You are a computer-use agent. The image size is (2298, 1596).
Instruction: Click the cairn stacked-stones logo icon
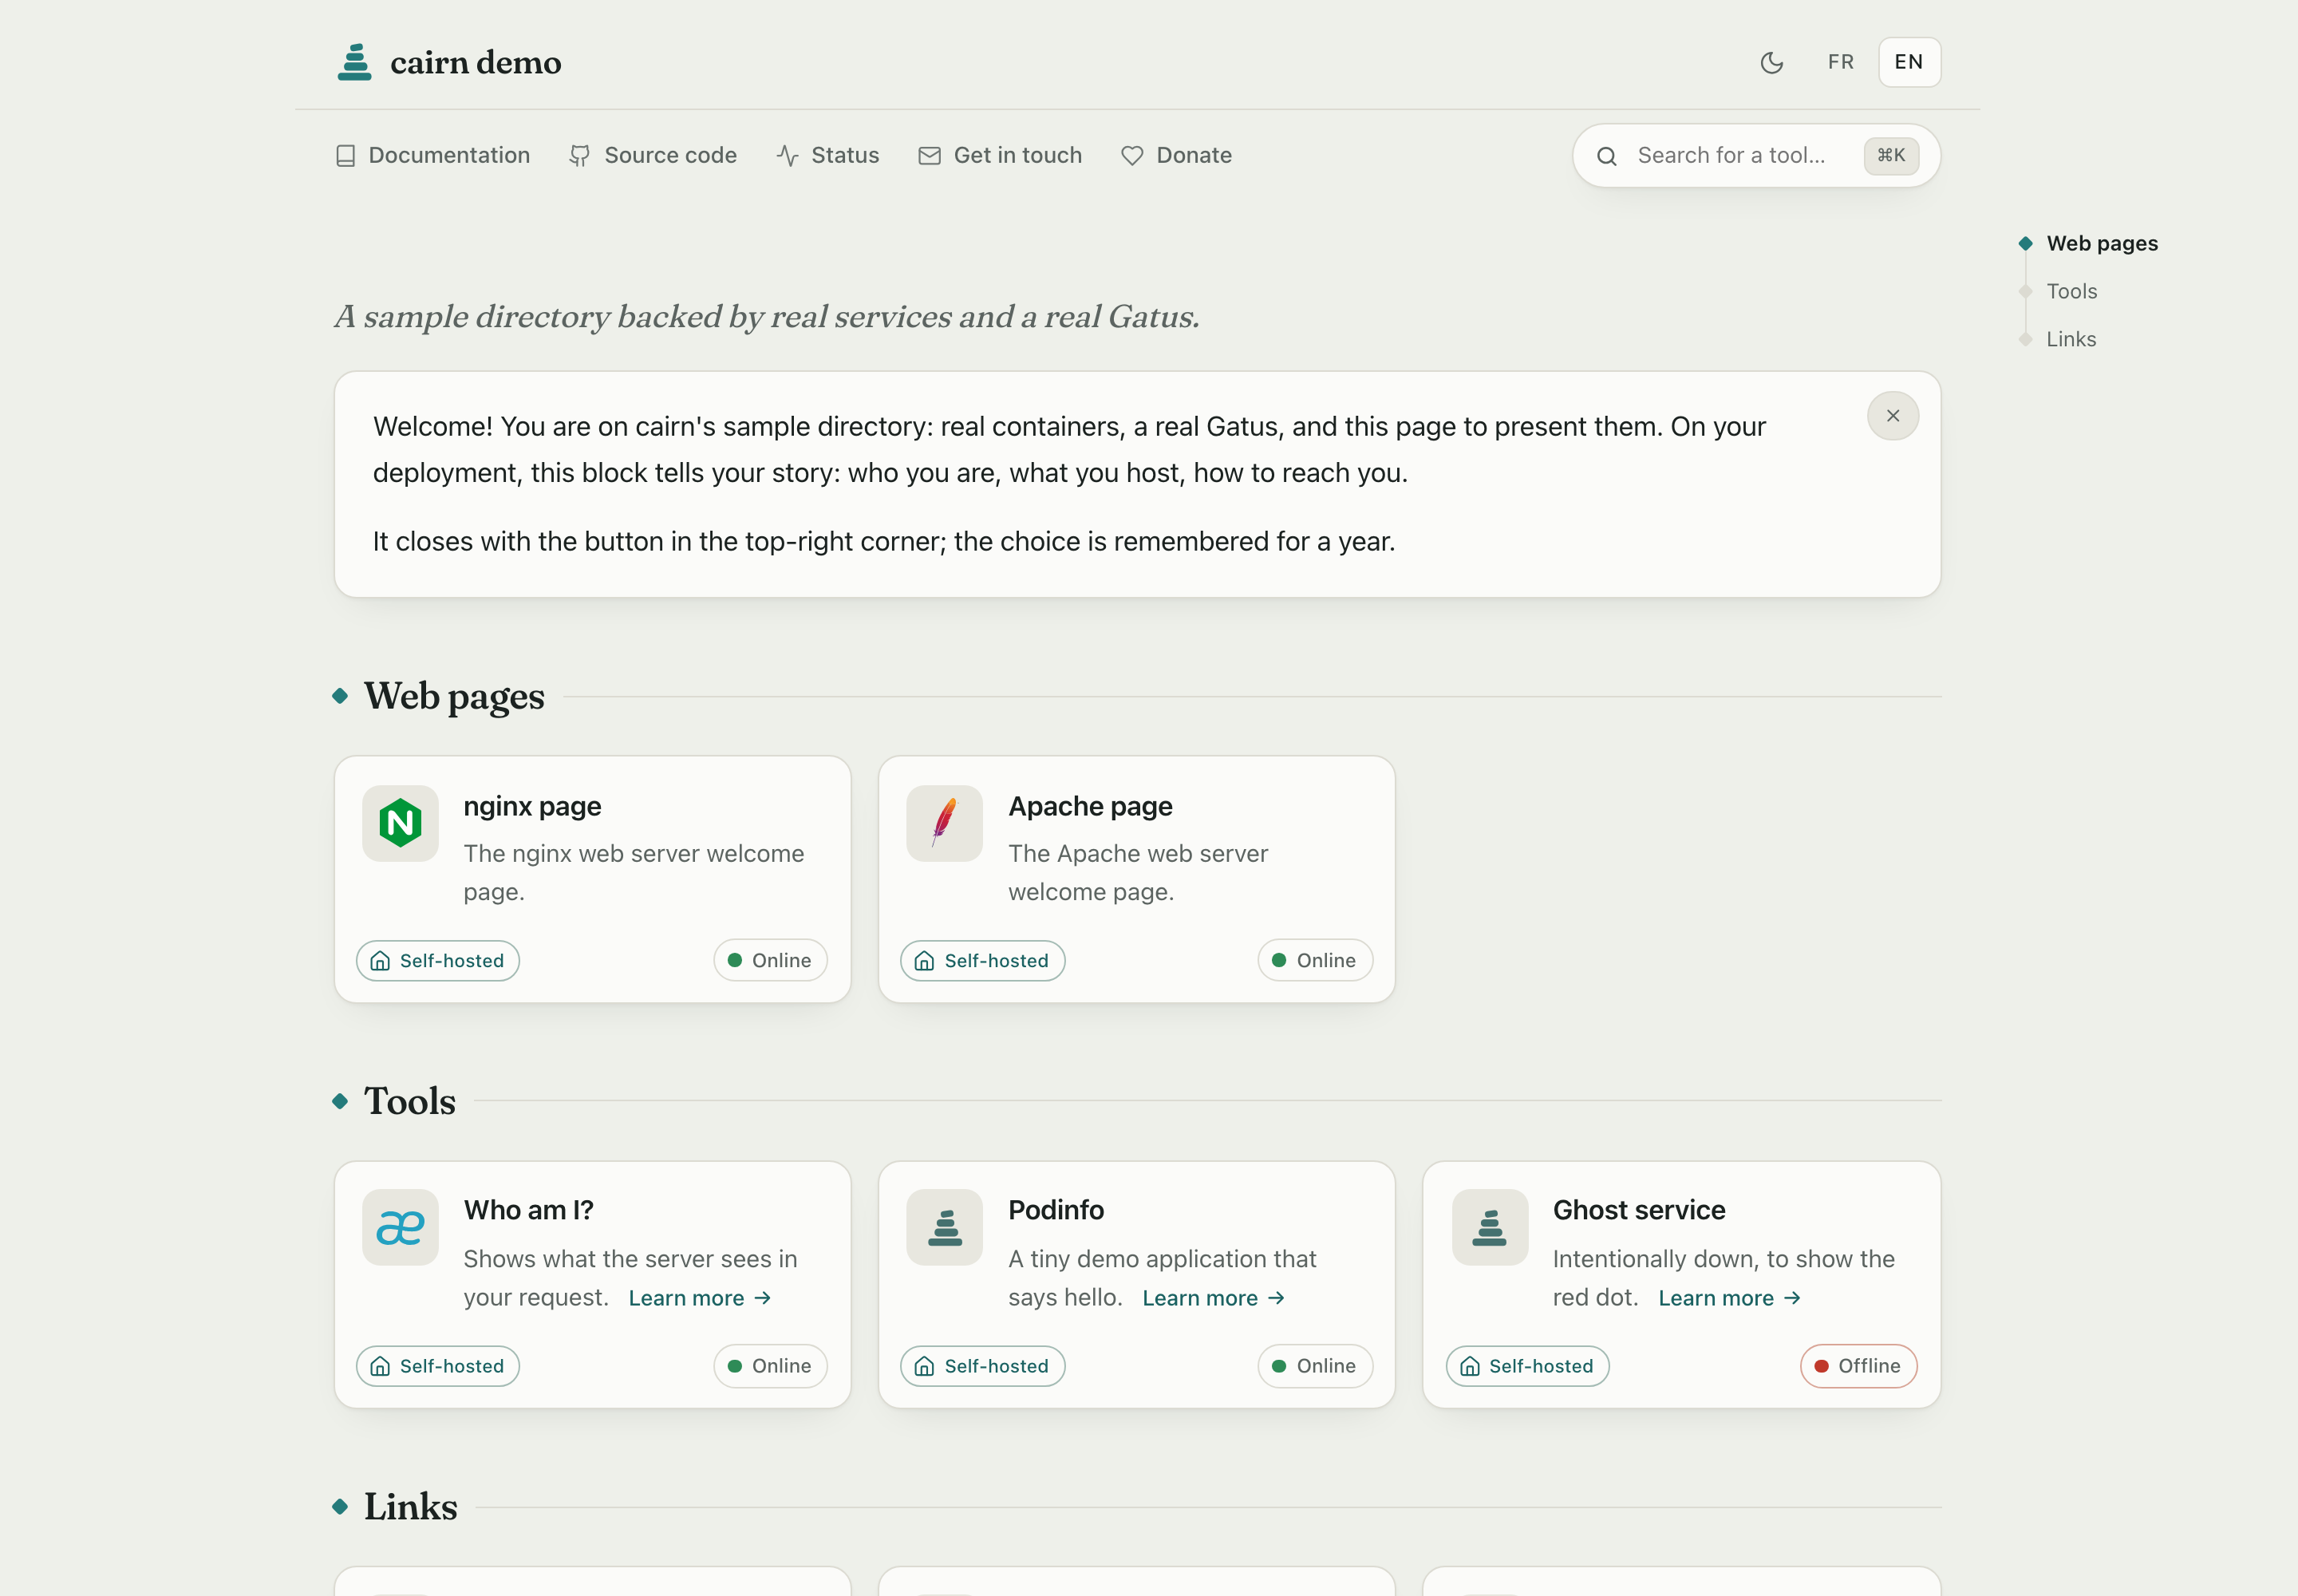click(354, 62)
